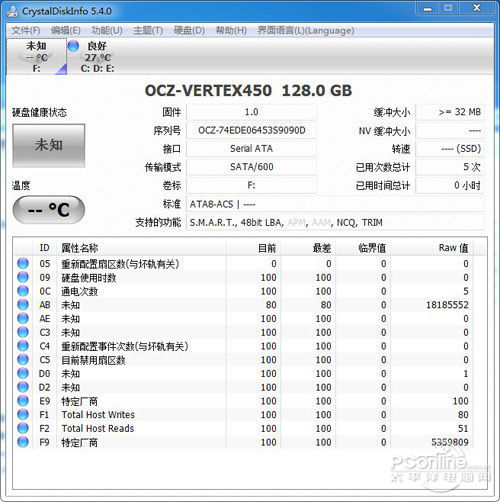500x502 pixels.
Task: Click the Raw 值 column header
Action: coord(432,248)
